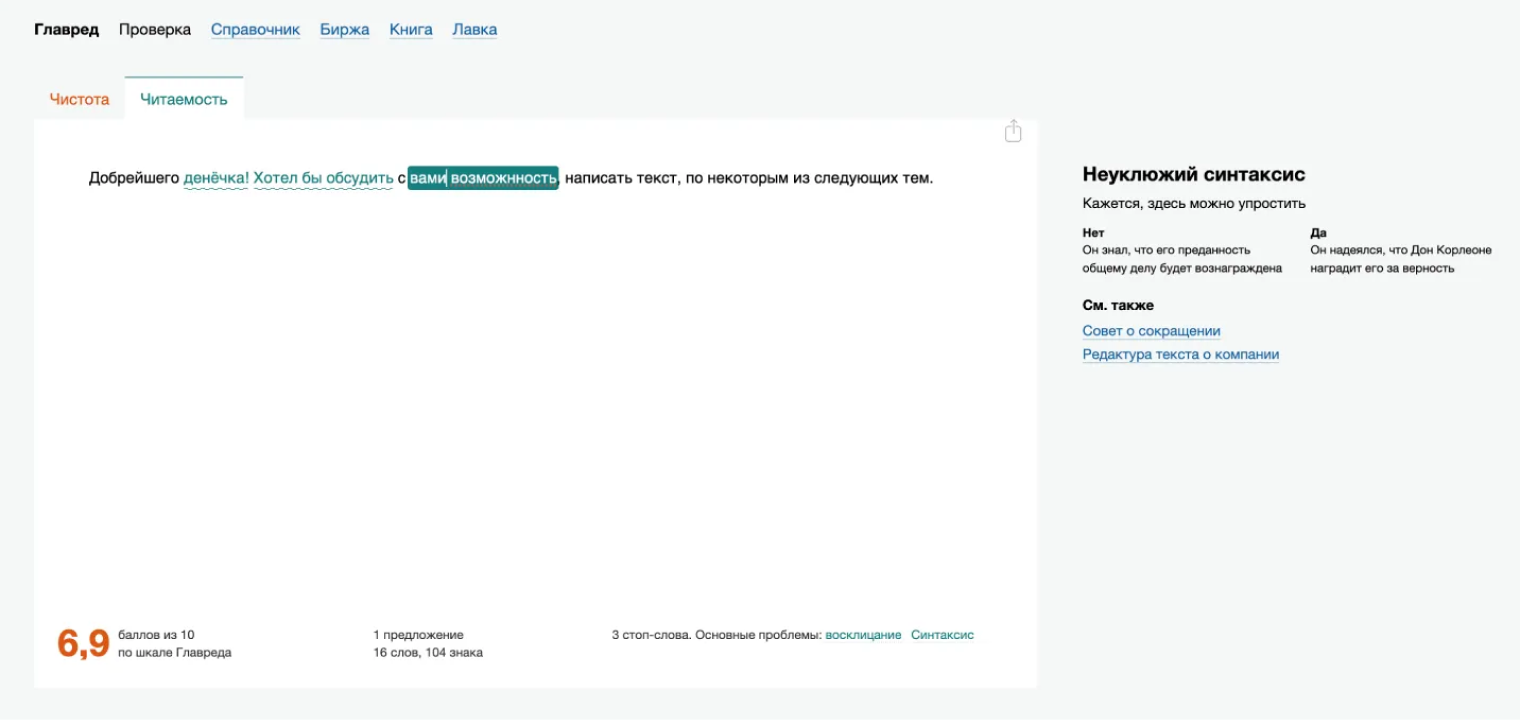
Task: Click the Неуклюжий синтаксис heading
Action: pos(1194,174)
